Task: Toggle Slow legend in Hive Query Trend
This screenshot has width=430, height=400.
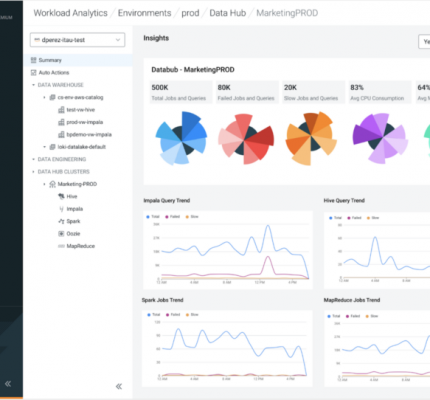Action: 373,218
